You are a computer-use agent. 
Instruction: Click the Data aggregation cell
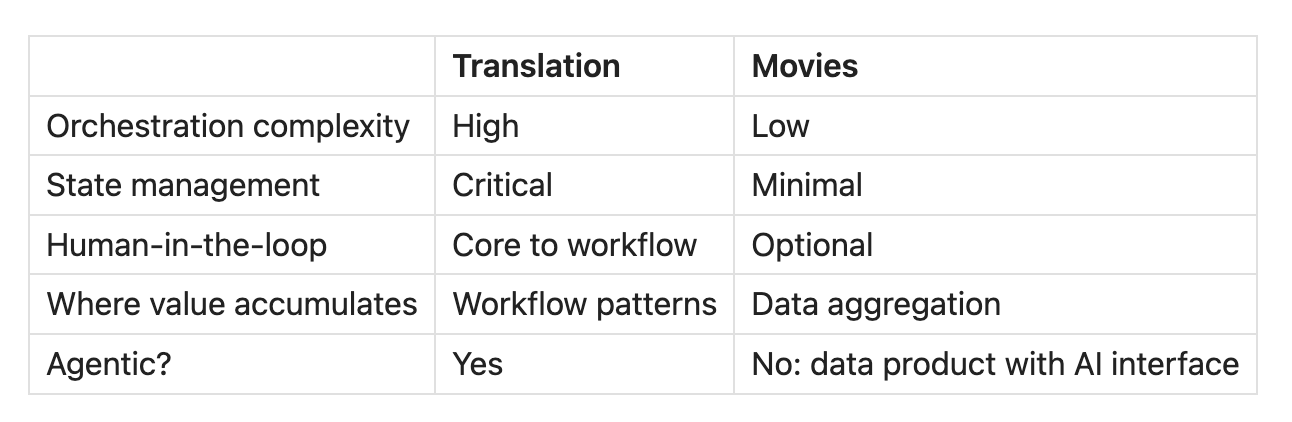(x=876, y=304)
